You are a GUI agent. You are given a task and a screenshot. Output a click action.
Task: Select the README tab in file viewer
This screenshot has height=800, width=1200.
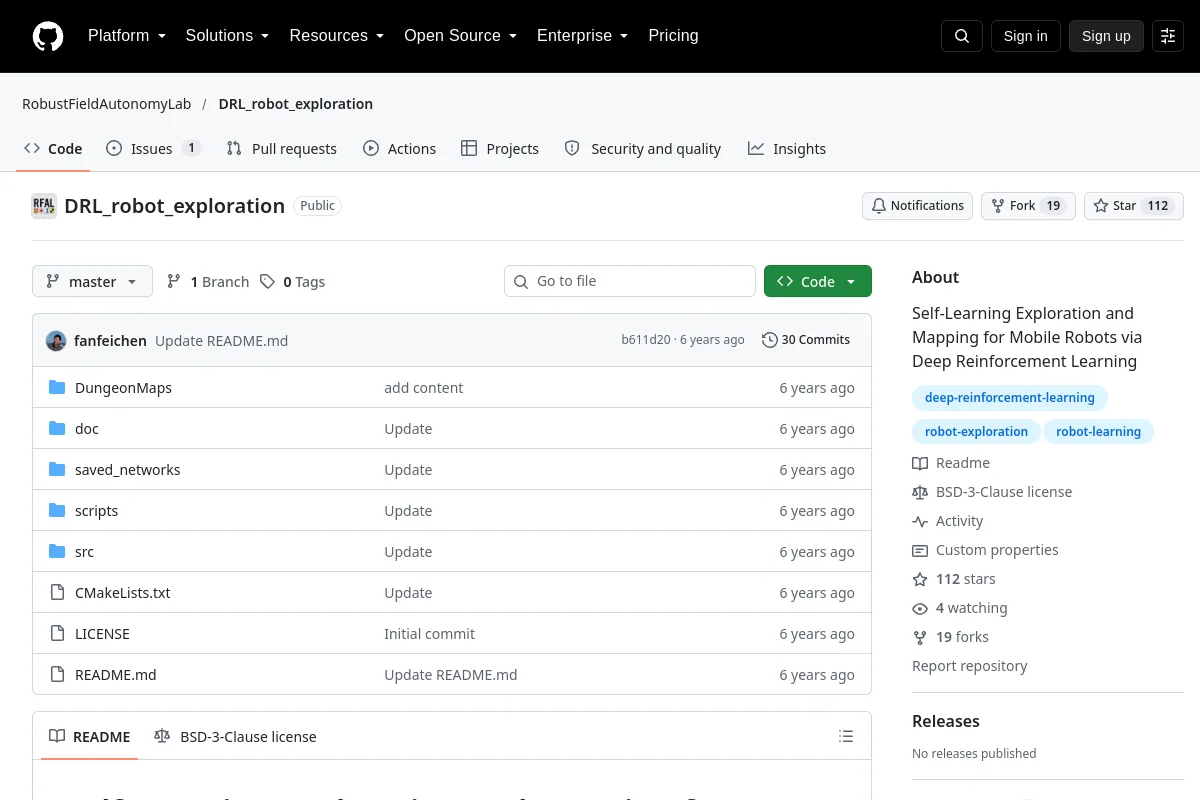pyautogui.click(x=90, y=737)
